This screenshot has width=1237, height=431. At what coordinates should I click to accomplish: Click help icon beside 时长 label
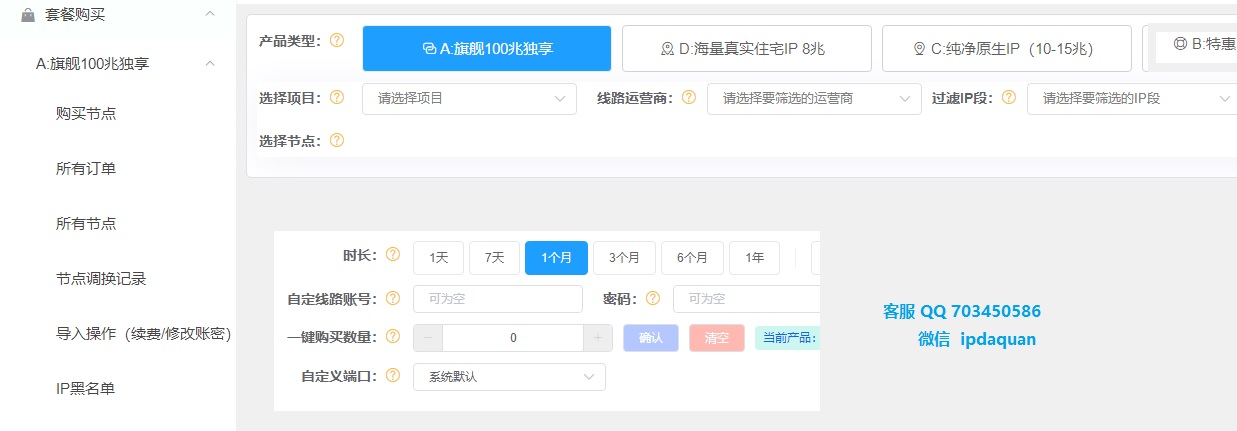click(393, 255)
